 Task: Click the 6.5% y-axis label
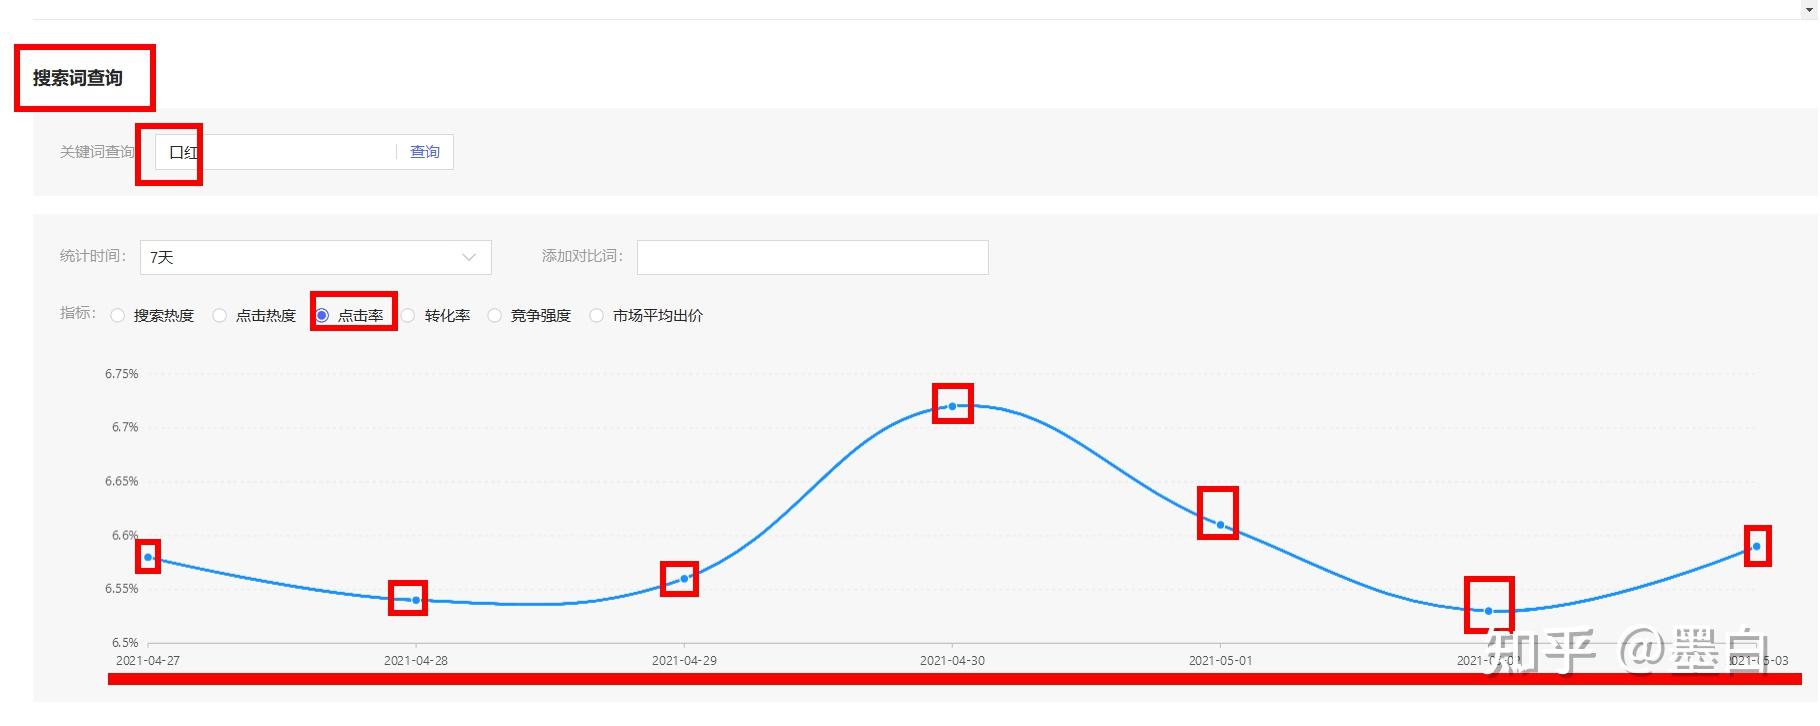click(125, 643)
